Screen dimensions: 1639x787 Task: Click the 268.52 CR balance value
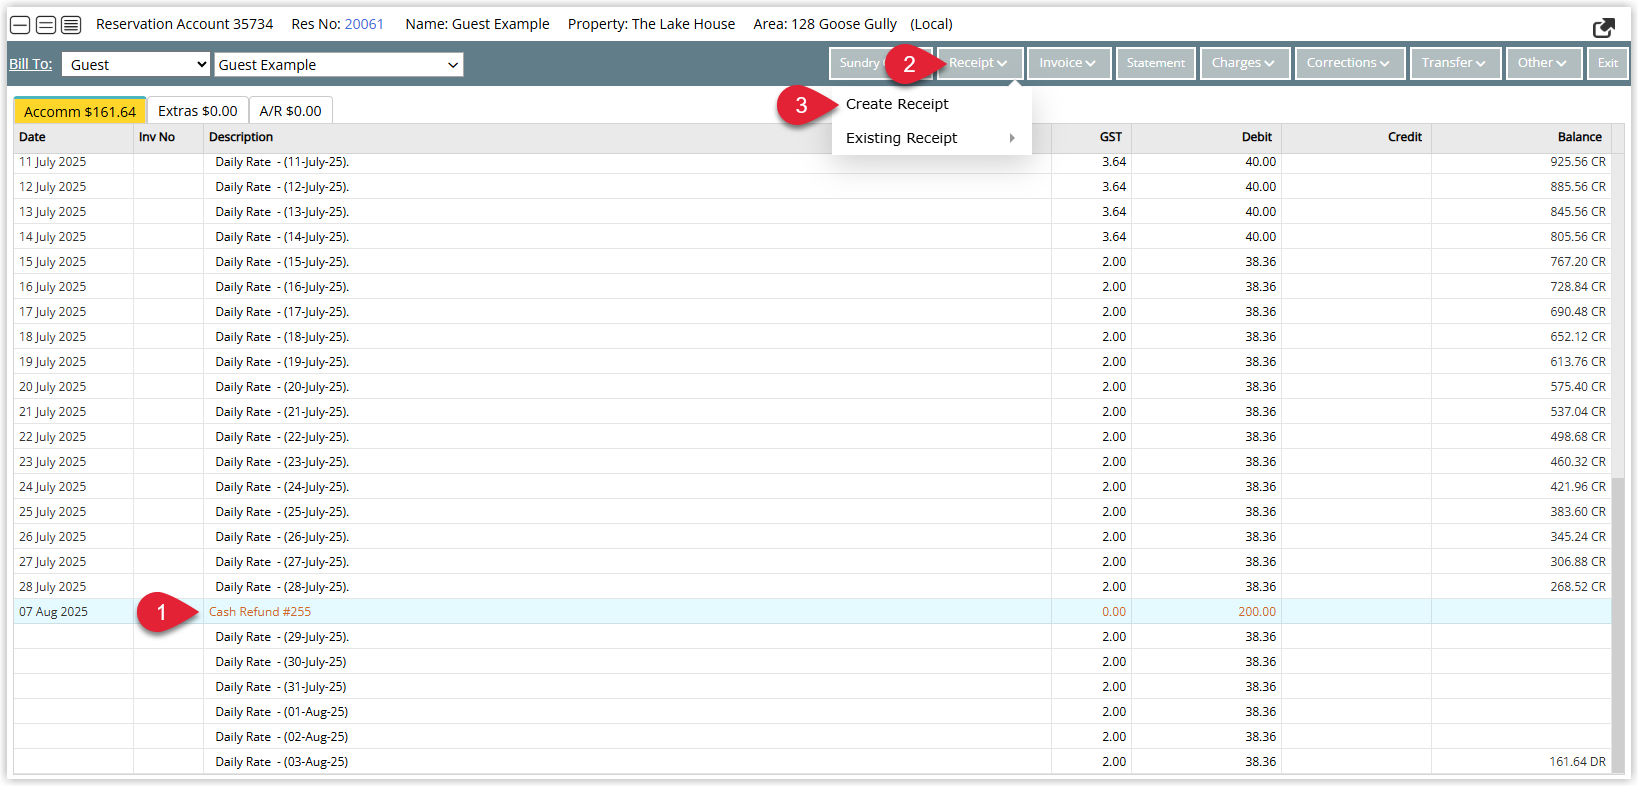click(x=1578, y=587)
